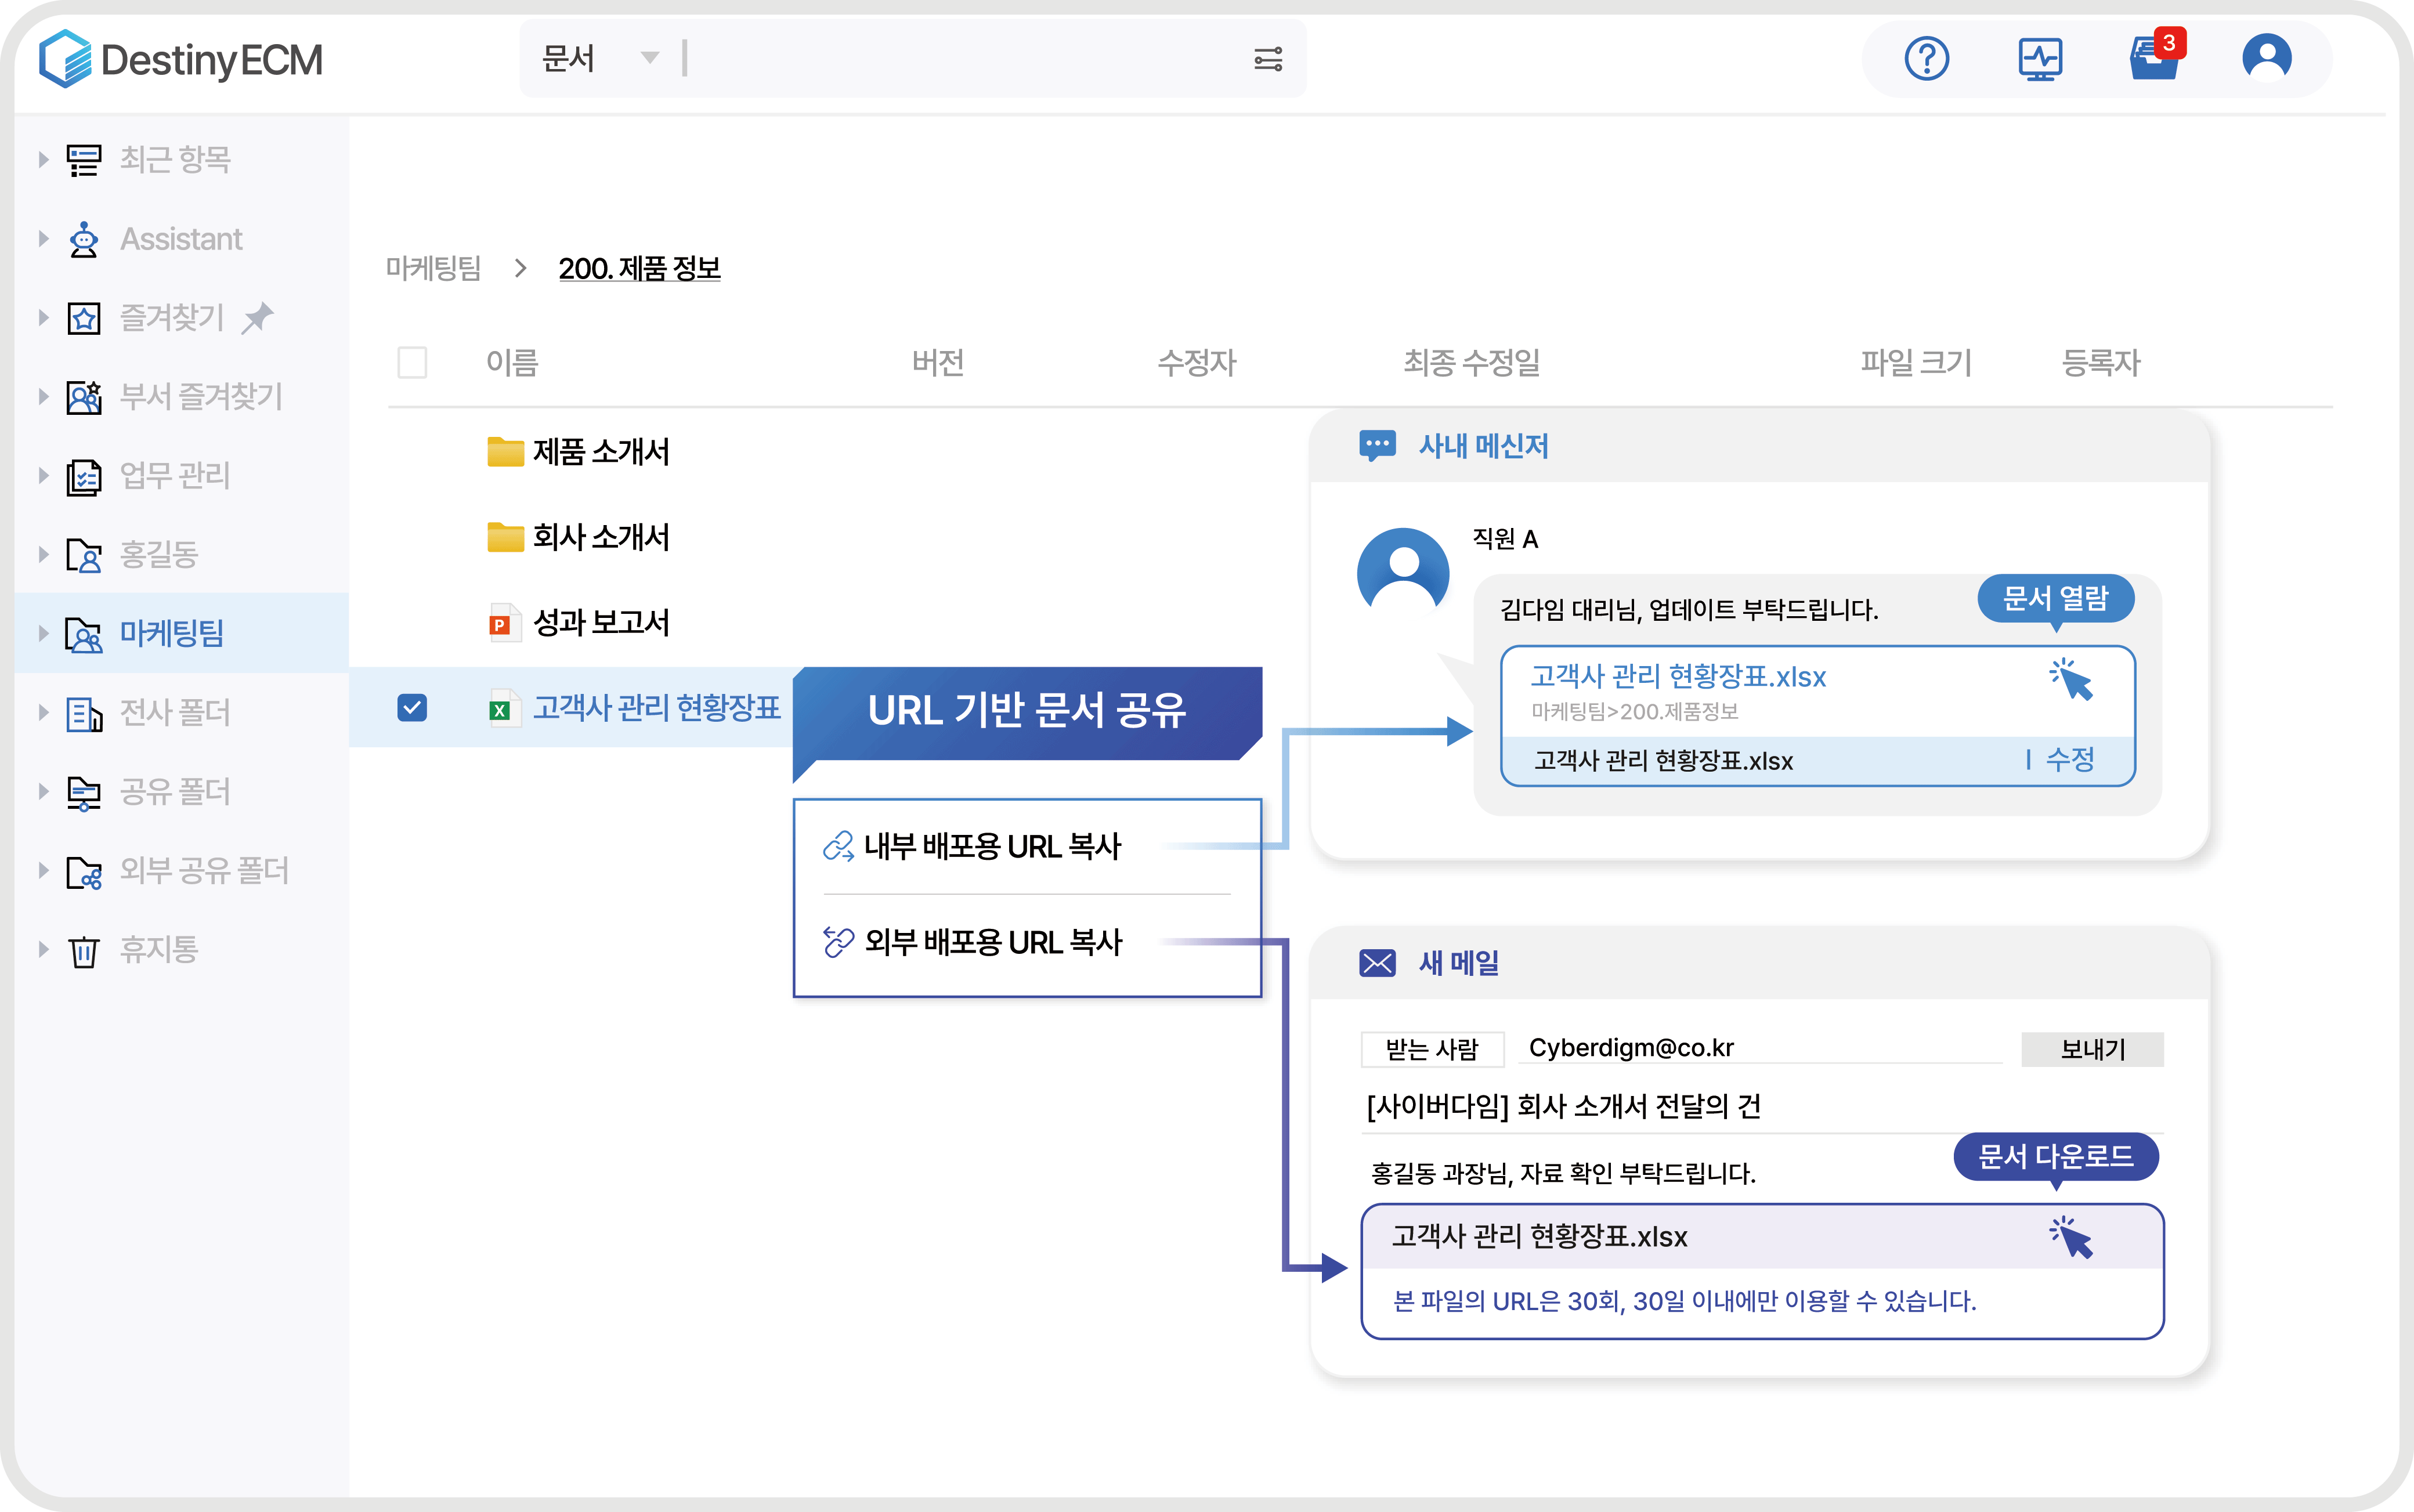
Task: Click the 고객사 관리 현황장표.xlsx link in messenger
Action: (x=1678, y=677)
